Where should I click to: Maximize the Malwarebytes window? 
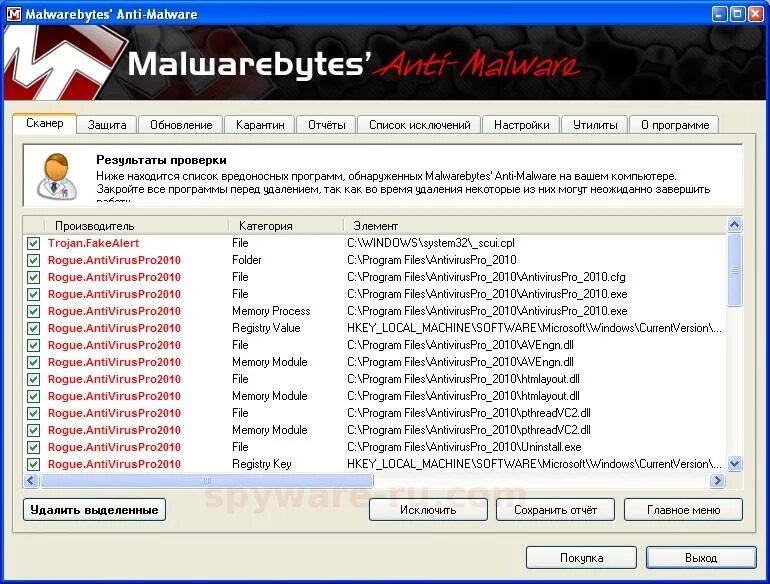pos(738,14)
